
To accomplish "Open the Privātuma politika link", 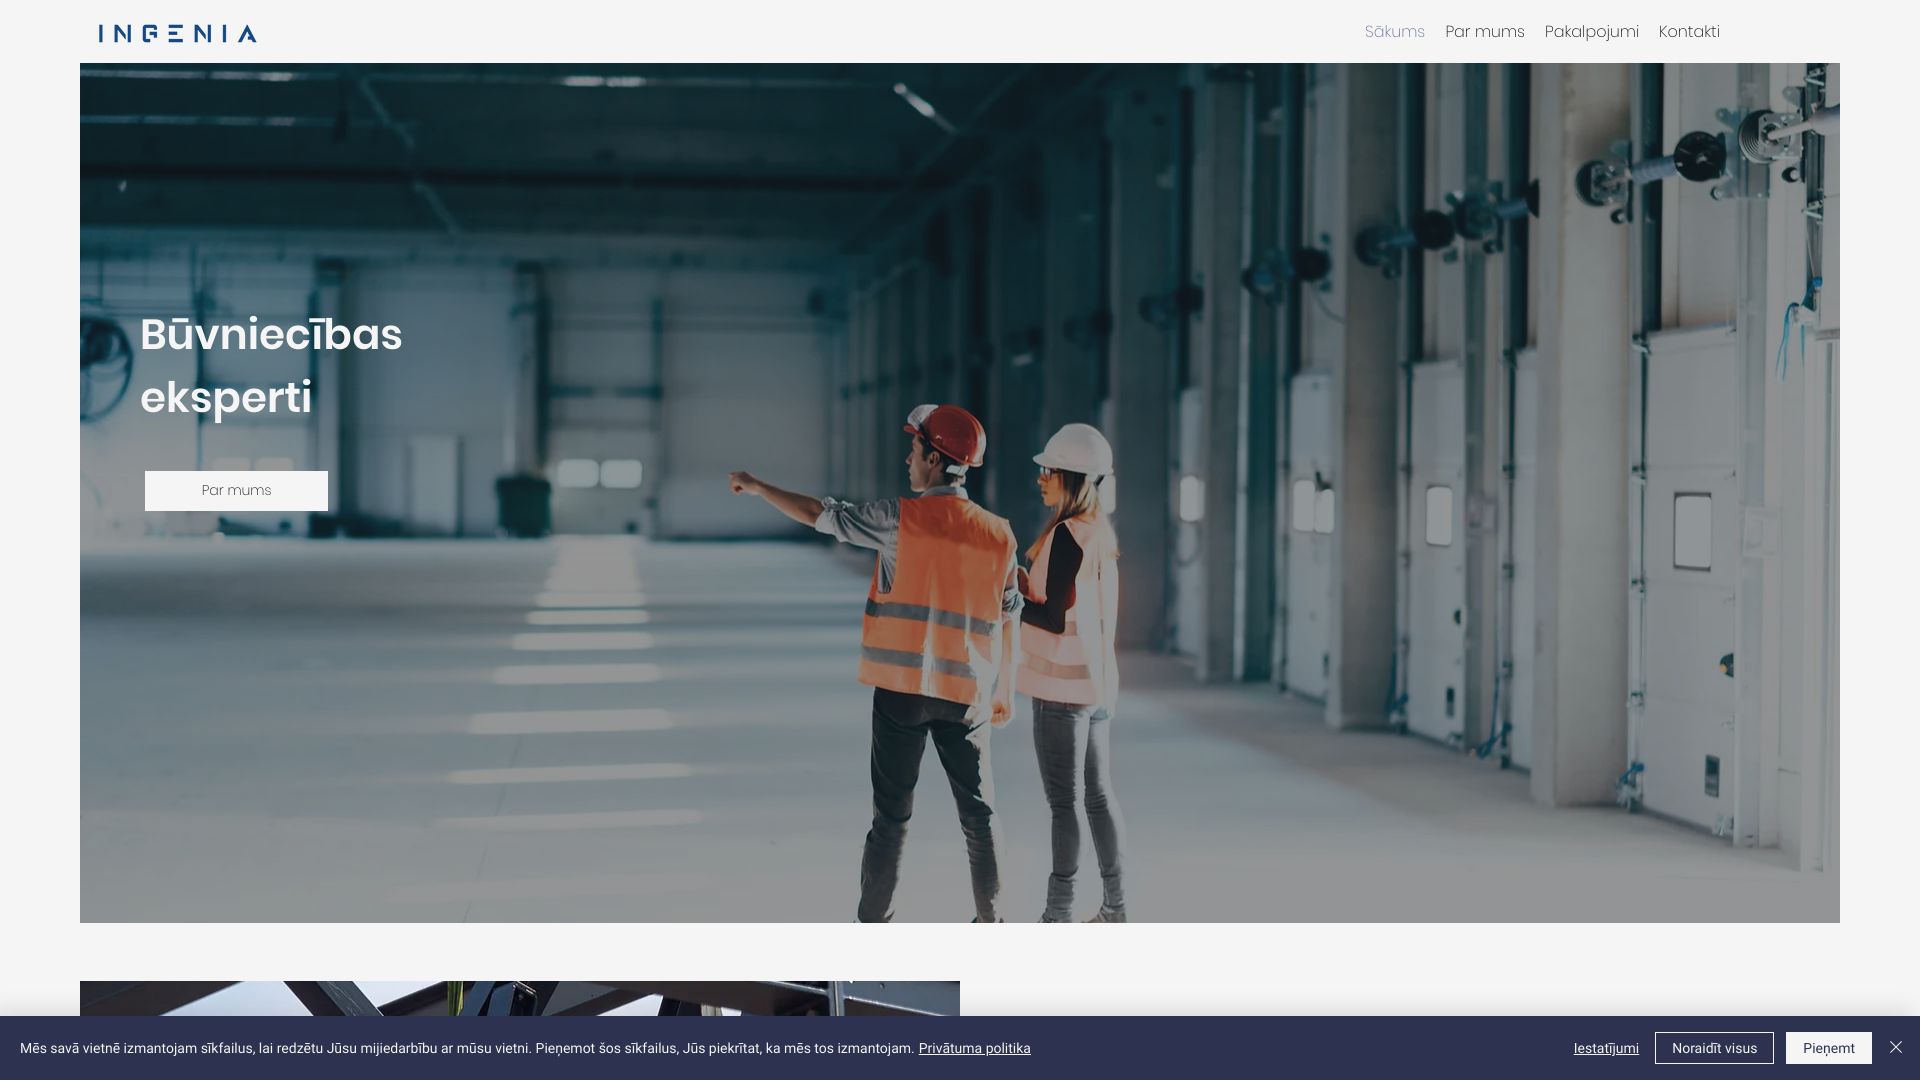I will pos(974,1048).
